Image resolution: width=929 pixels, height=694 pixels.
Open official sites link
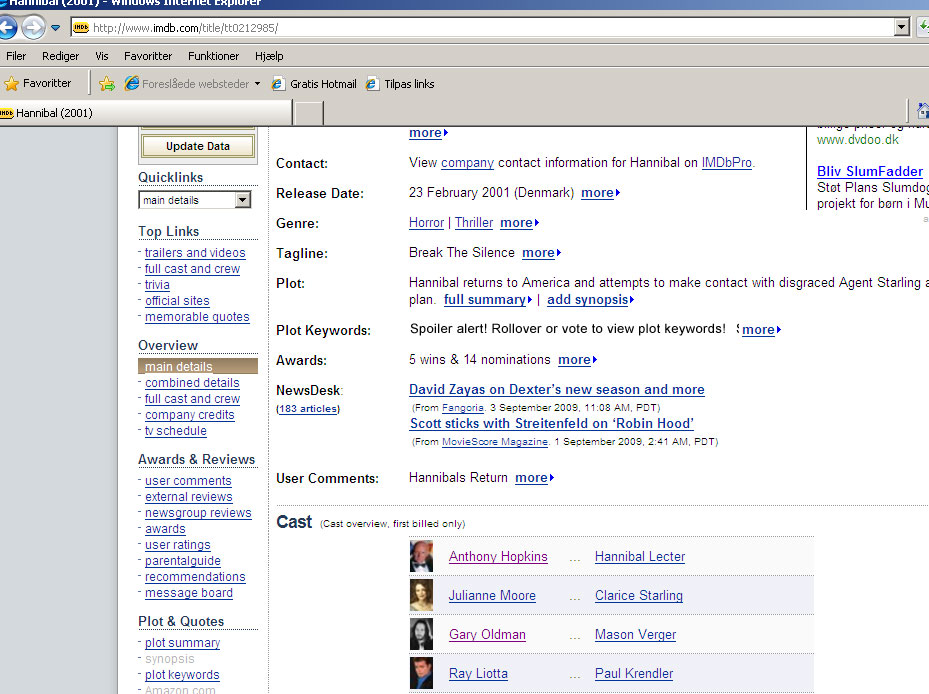click(x=177, y=300)
